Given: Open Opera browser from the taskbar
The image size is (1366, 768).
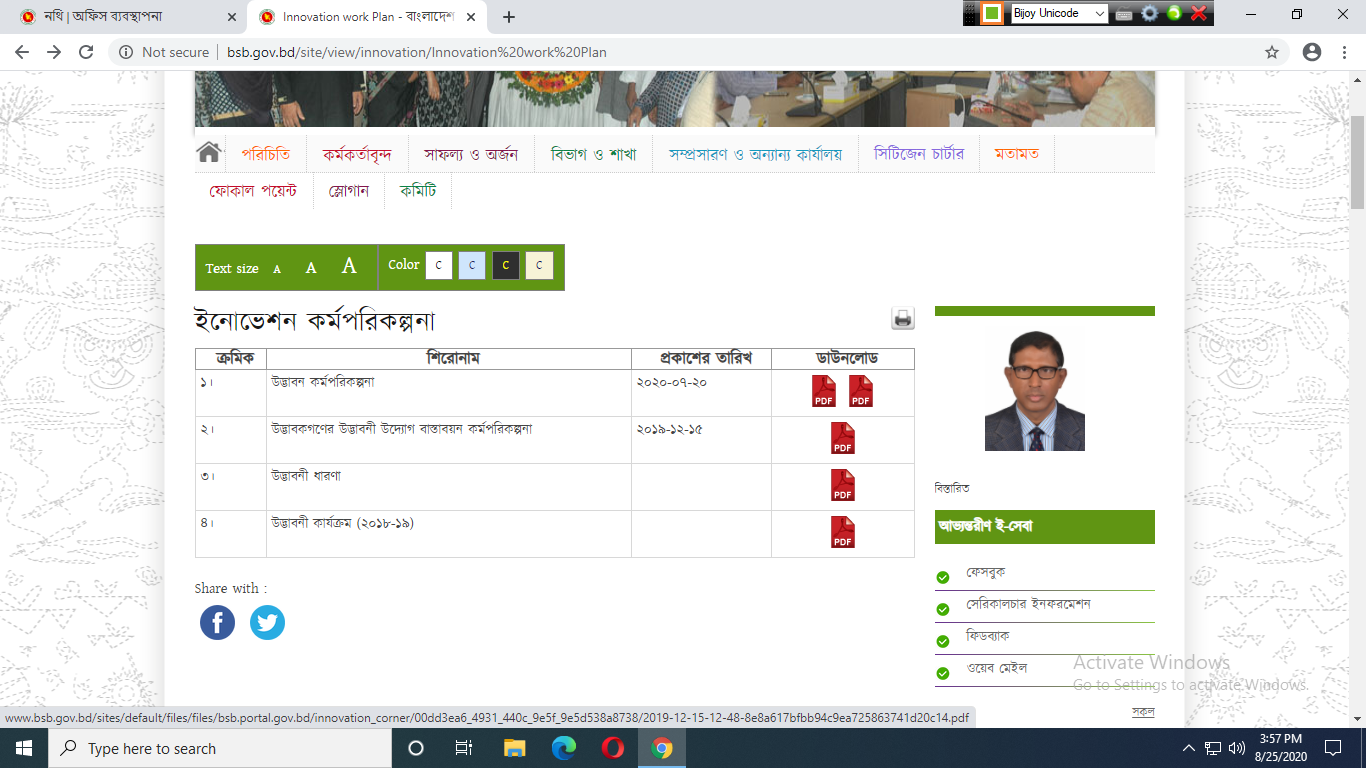Looking at the screenshot, I should tap(613, 748).
